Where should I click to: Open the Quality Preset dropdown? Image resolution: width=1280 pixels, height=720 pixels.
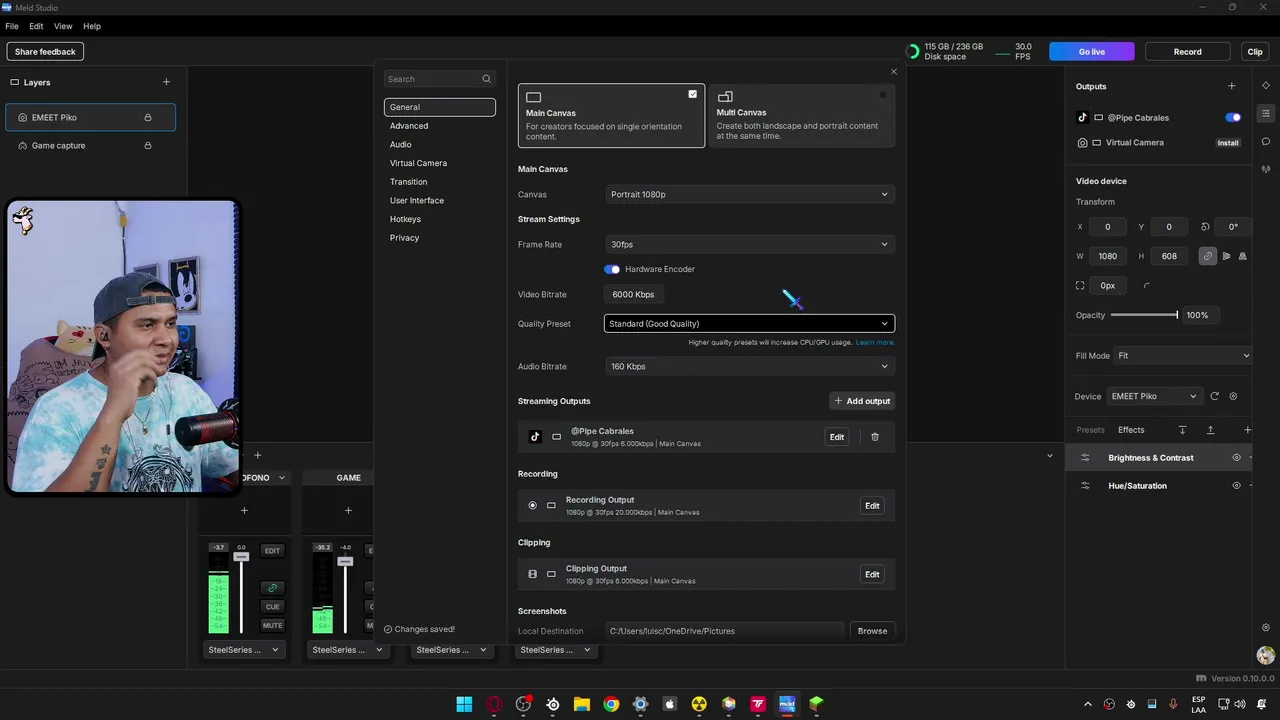749,324
